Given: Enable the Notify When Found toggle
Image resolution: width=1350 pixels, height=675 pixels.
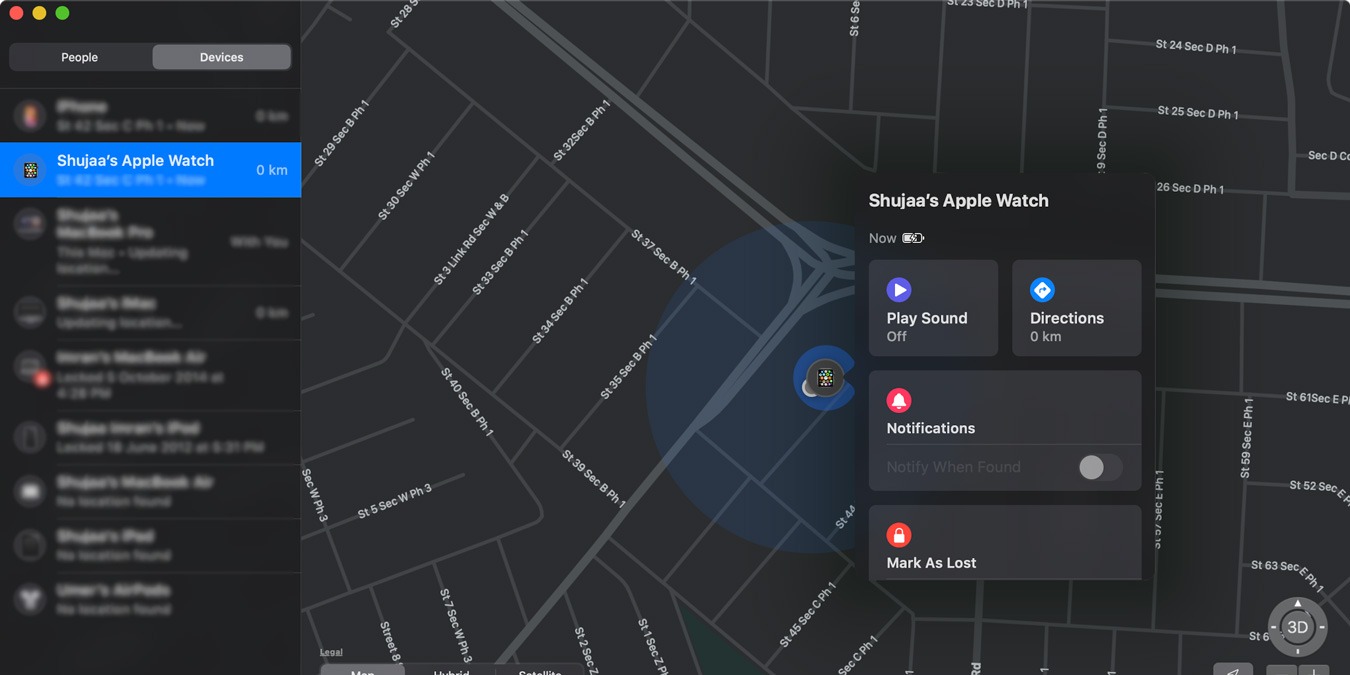Looking at the screenshot, I should [1100, 467].
